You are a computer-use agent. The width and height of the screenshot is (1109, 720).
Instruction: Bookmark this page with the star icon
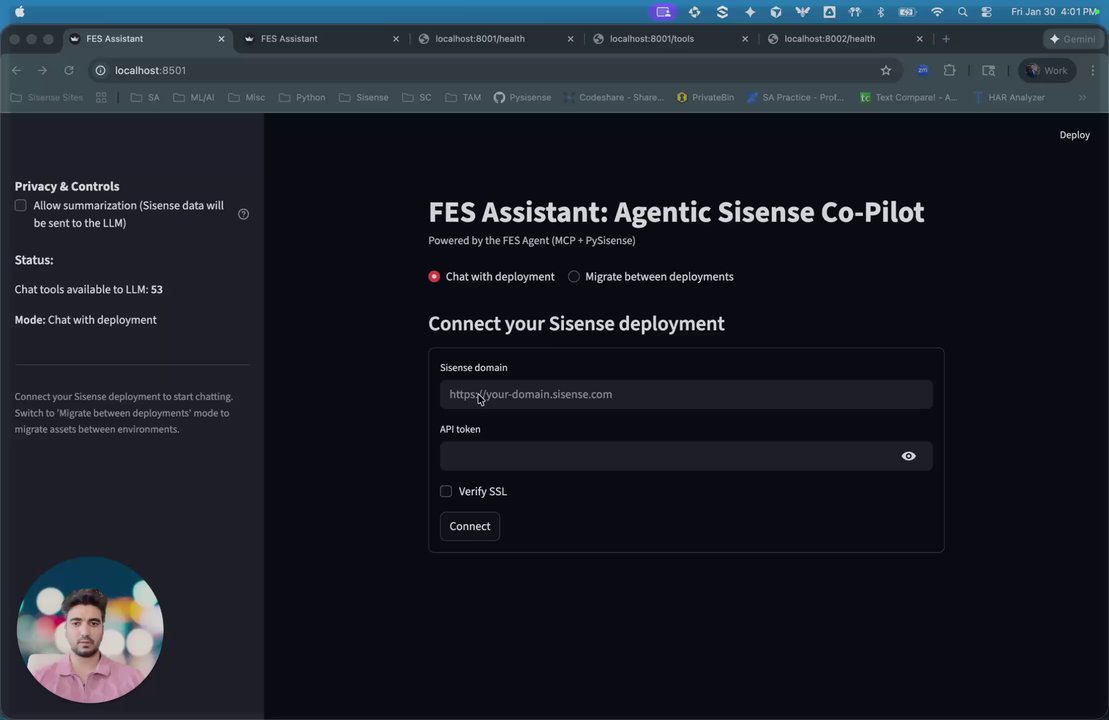point(885,70)
